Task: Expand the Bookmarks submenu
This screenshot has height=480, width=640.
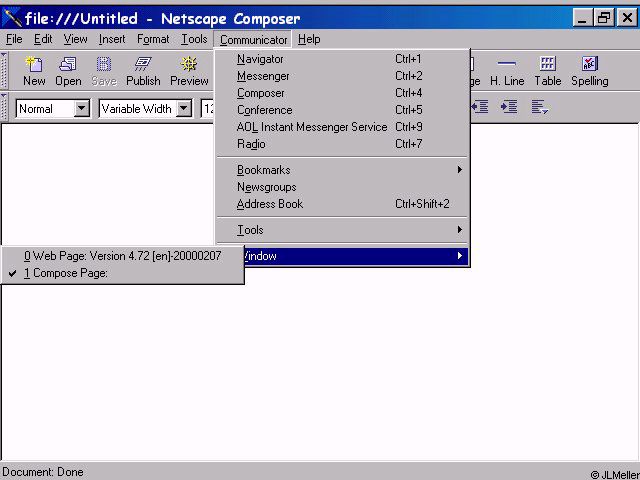Action: tap(342, 170)
